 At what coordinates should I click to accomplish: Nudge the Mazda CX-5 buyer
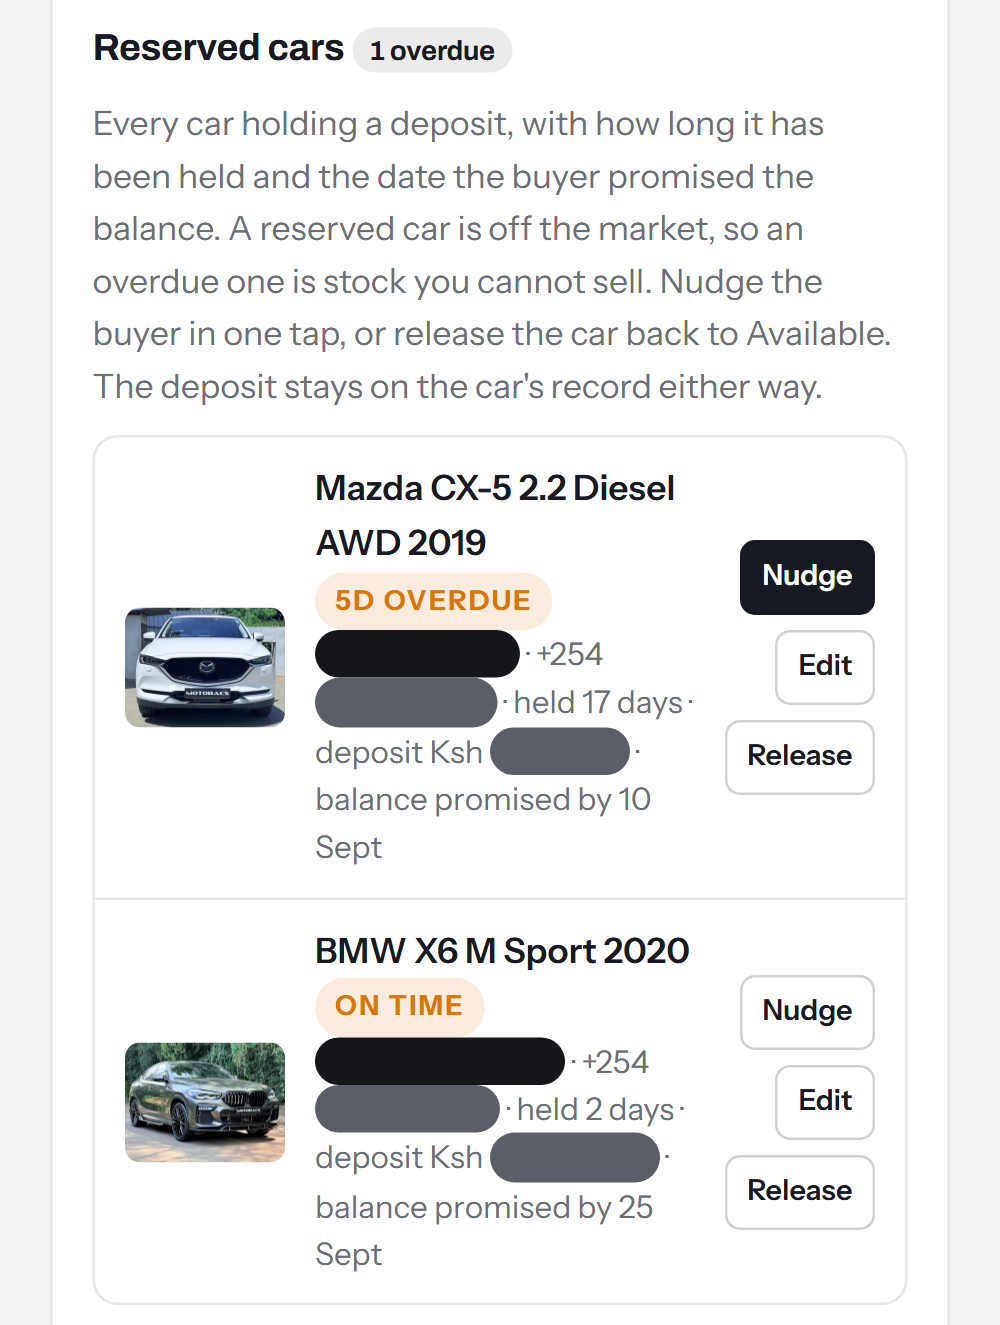pyautogui.click(x=807, y=577)
